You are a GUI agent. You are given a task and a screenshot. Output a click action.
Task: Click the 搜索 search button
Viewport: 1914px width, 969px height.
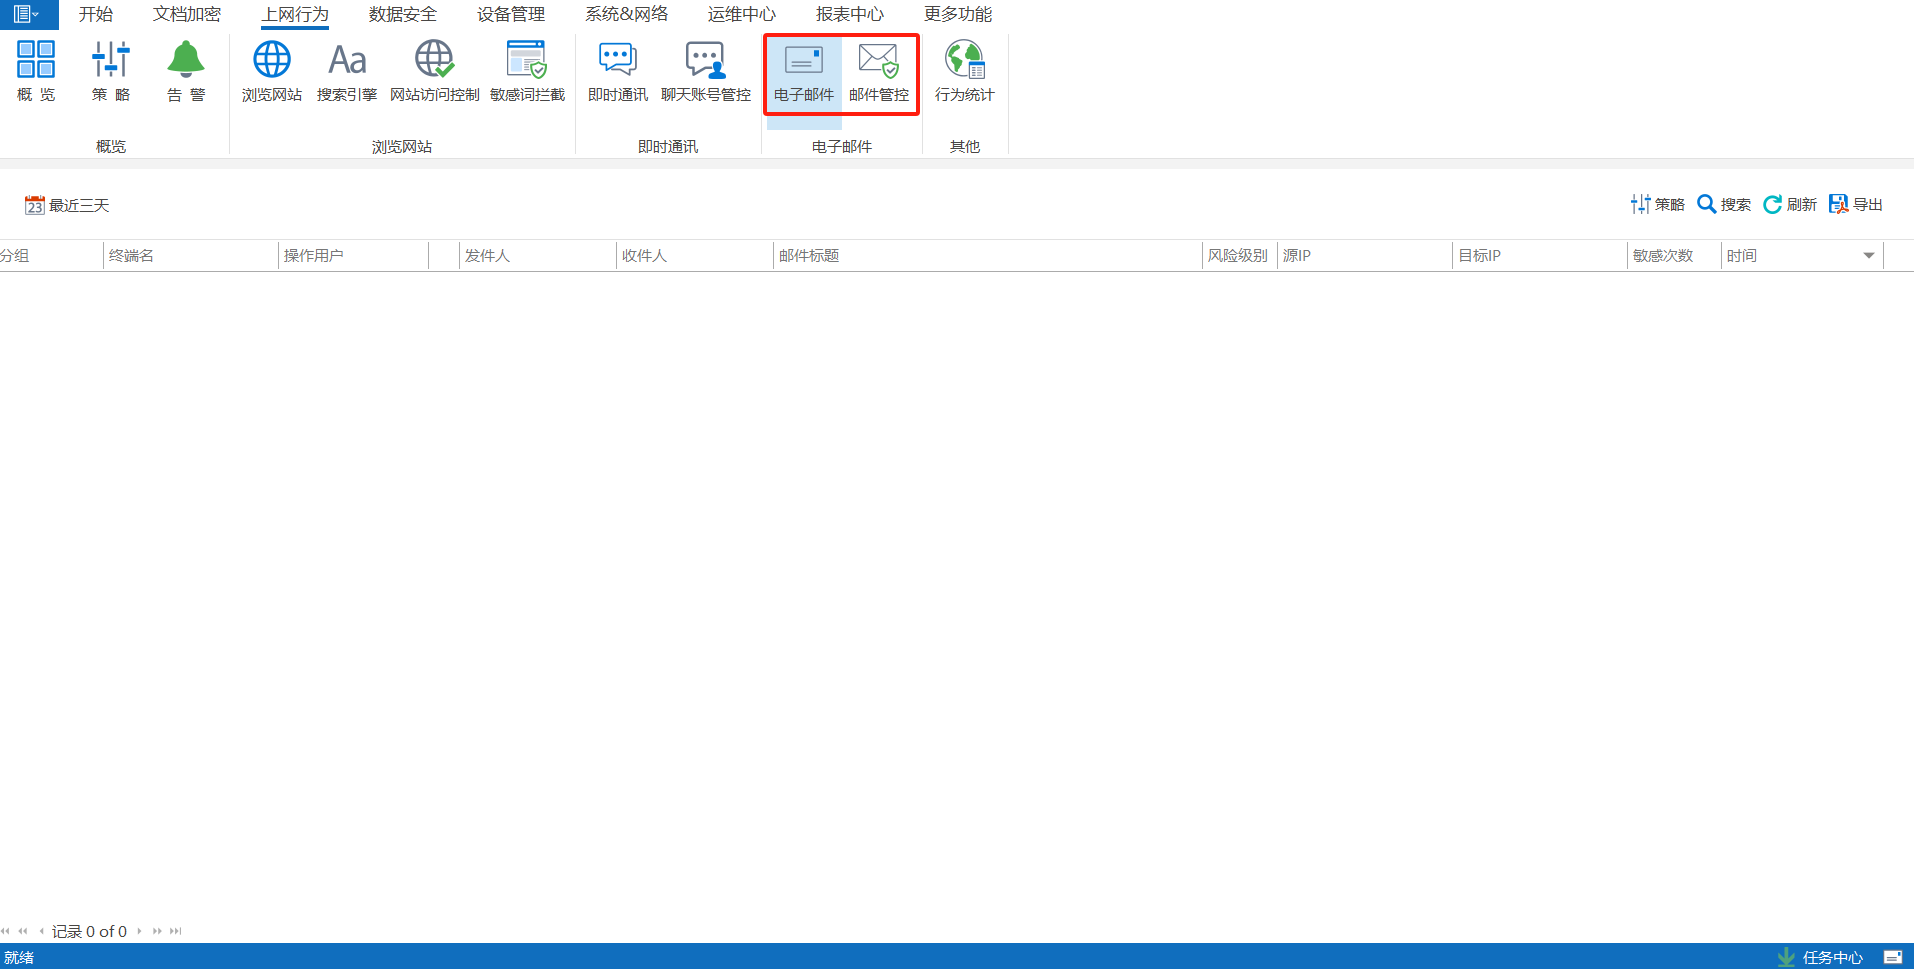pos(1724,204)
